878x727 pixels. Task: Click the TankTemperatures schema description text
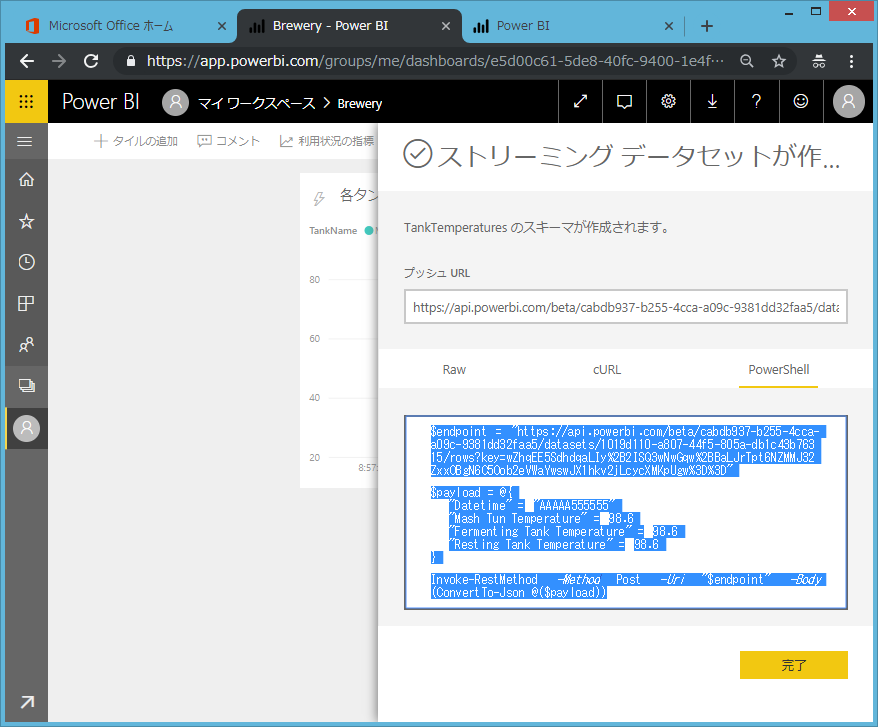[x=536, y=227]
